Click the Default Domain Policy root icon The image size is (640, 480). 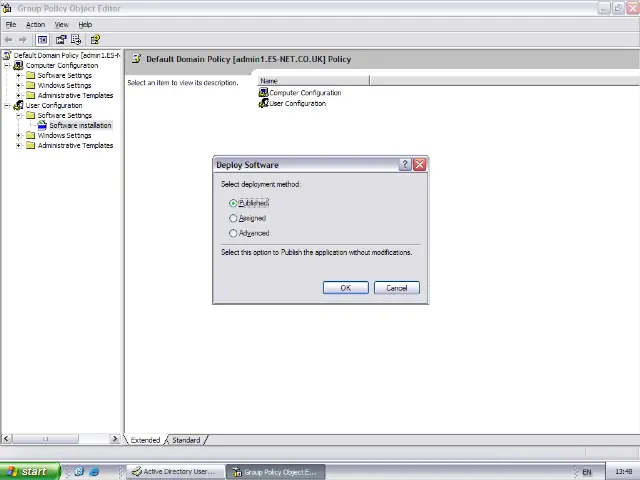pyautogui.click(x=7, y=55)
